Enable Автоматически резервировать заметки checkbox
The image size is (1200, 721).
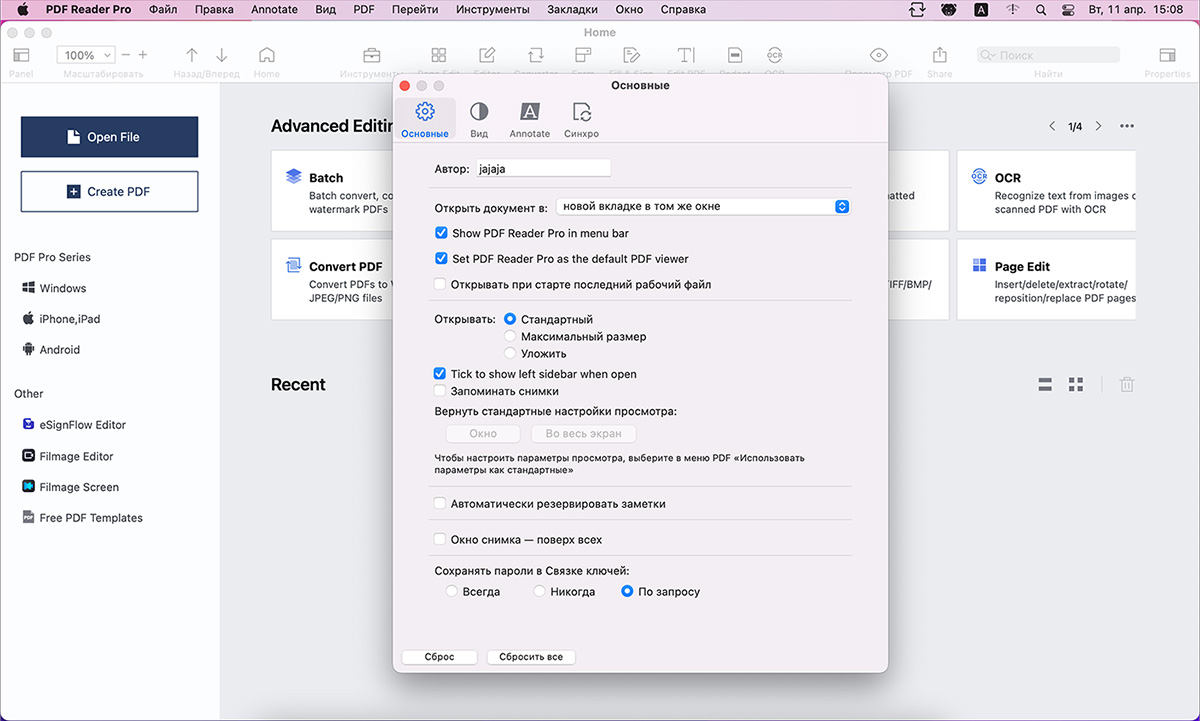coord(440,504)
